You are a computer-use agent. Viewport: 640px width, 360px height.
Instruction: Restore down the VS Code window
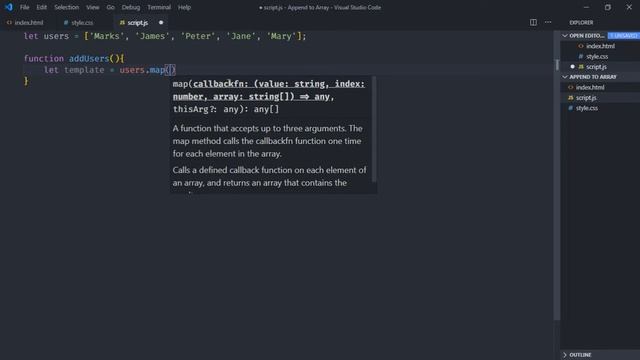coord(608,7)
